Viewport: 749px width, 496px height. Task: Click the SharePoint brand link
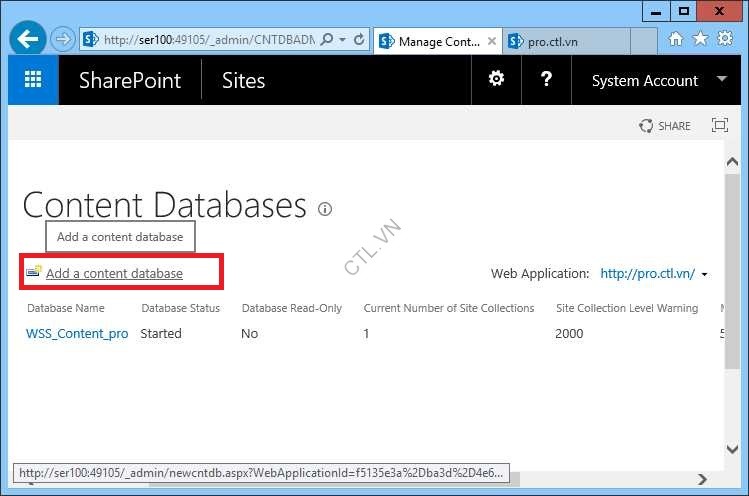click(130, 80)
